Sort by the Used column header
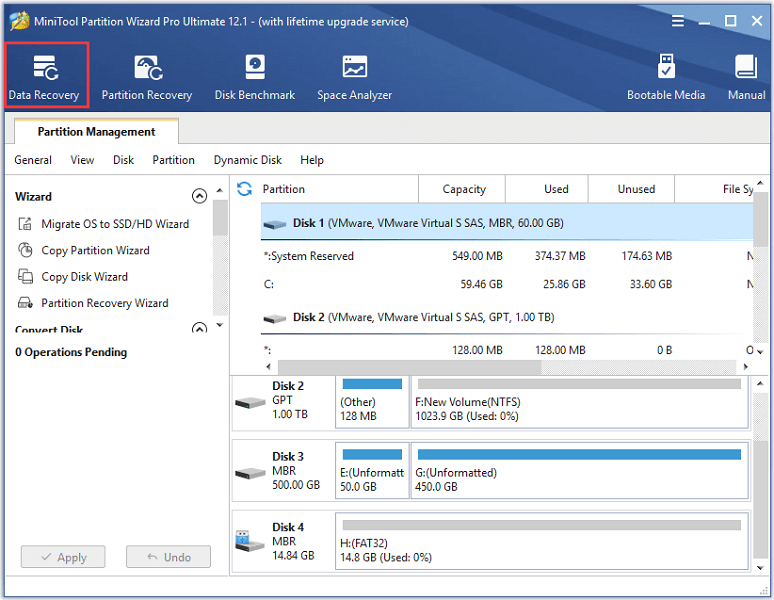774x600 pixels. coord(546,188)
